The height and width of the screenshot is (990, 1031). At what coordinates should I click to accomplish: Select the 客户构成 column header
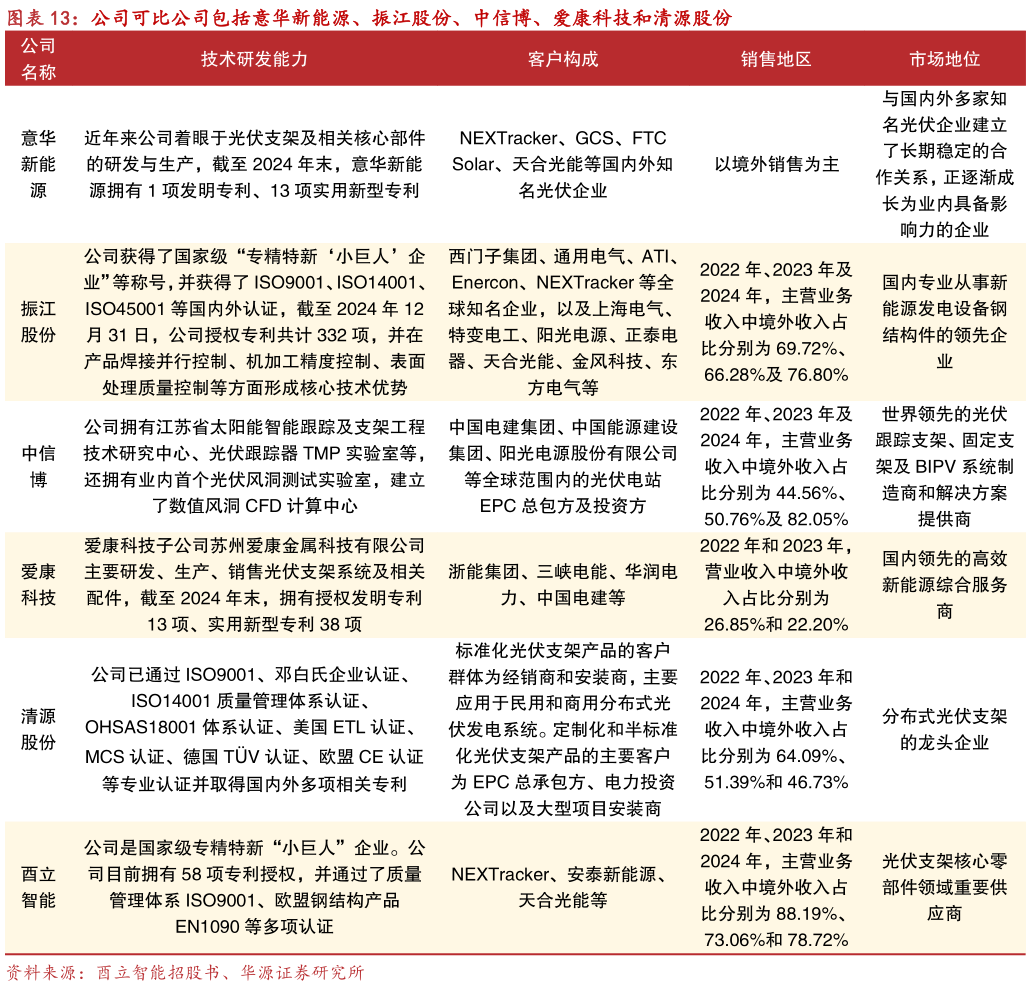[x=562, y=58]
